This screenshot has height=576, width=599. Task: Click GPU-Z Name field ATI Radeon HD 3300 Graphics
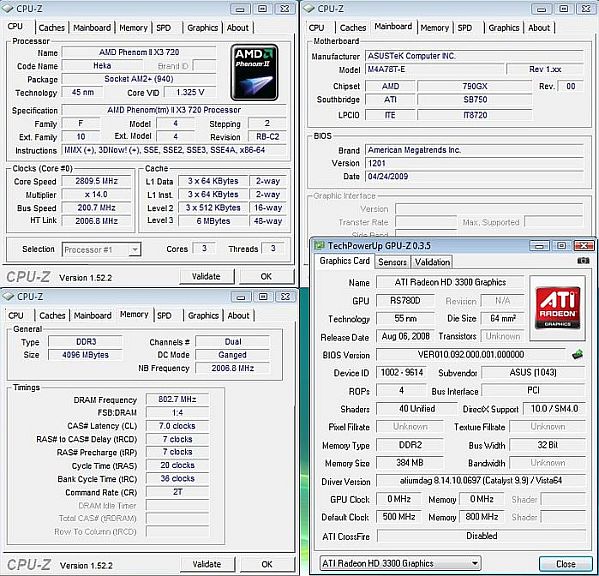pyautogui.click(x=450, y=282)
